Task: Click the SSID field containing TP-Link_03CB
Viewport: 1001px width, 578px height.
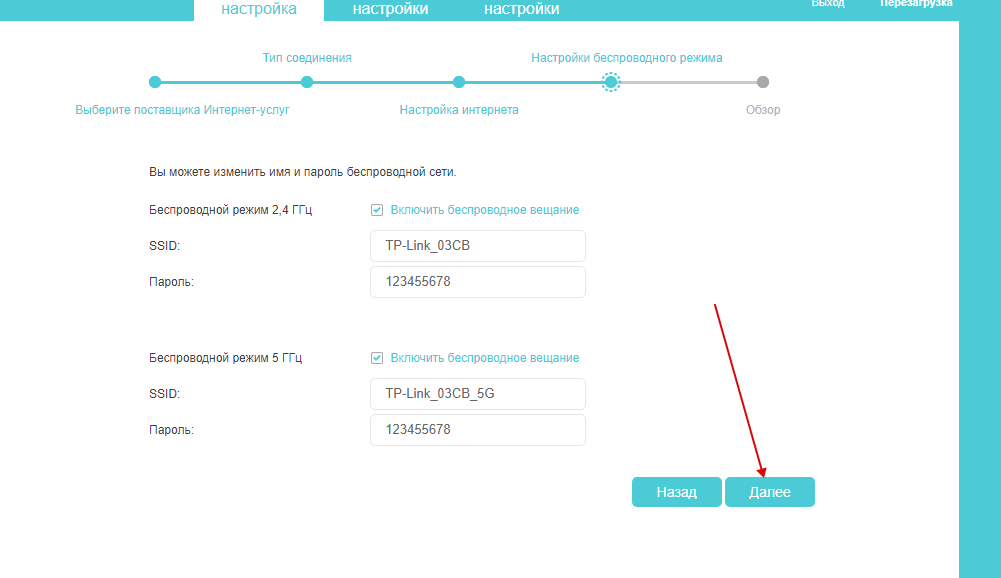Action: 477,246
